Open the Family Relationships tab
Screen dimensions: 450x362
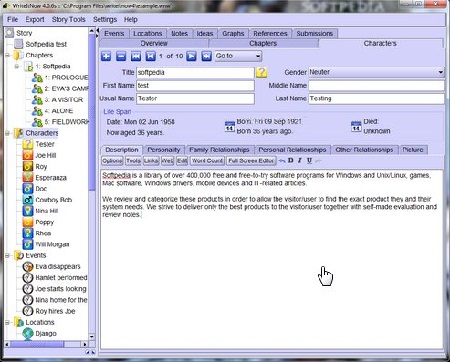click(x=219, y=150)
